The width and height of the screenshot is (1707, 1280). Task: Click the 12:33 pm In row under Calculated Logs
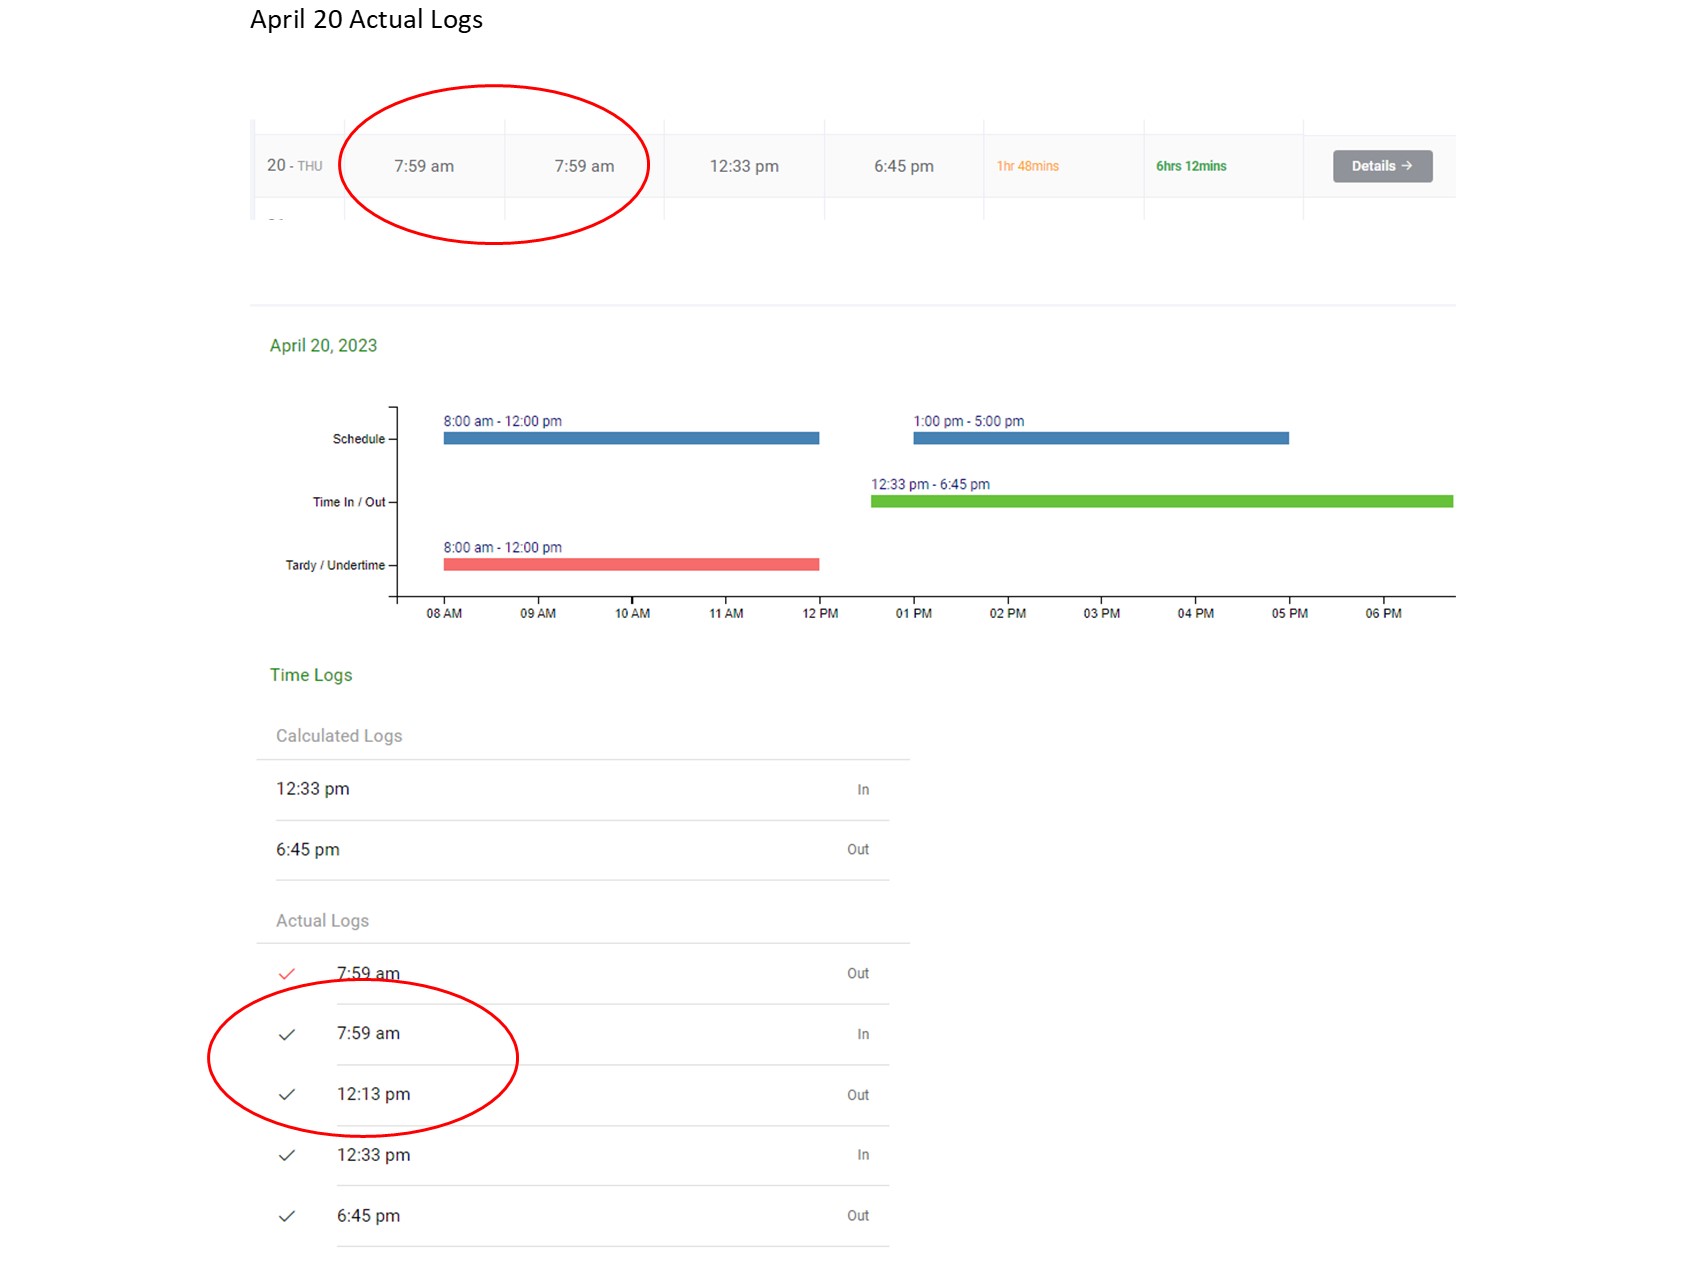click(572, 789)
